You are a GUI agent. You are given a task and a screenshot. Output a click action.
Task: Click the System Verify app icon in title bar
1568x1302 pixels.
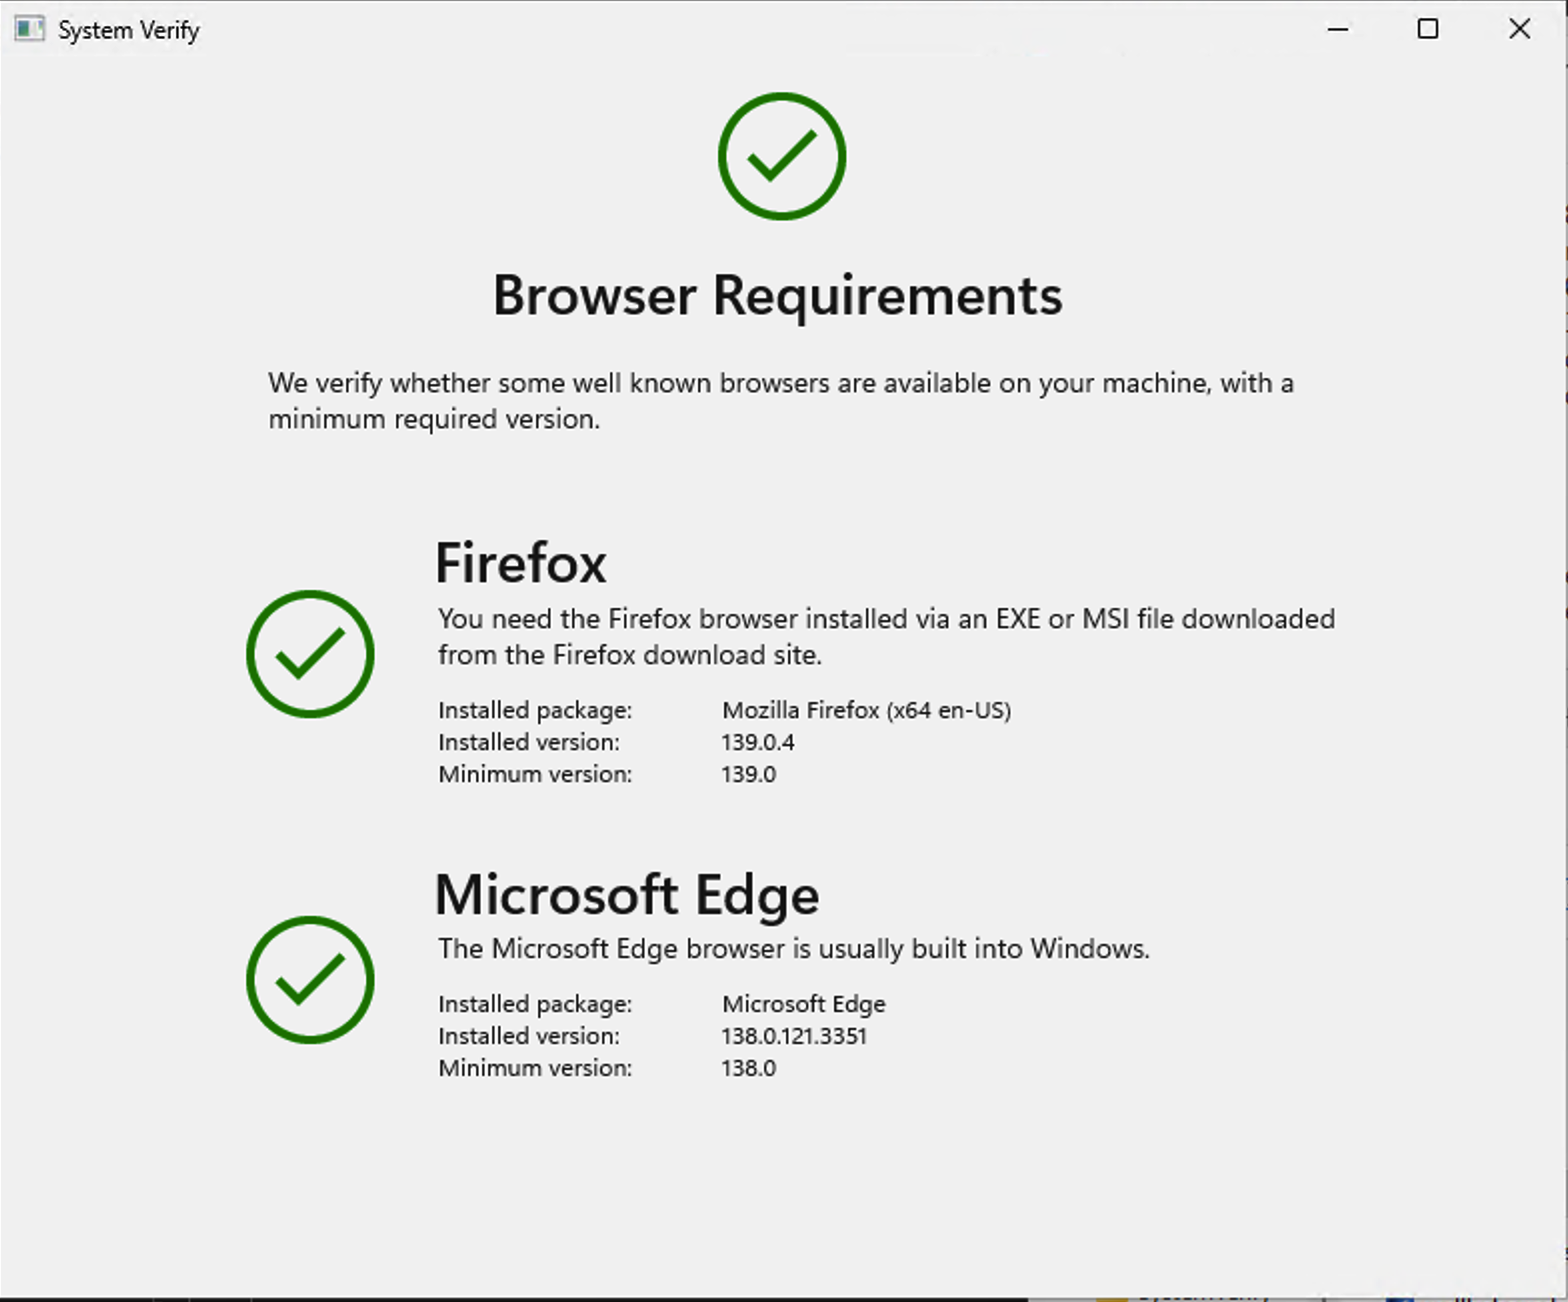pos(30,29)
